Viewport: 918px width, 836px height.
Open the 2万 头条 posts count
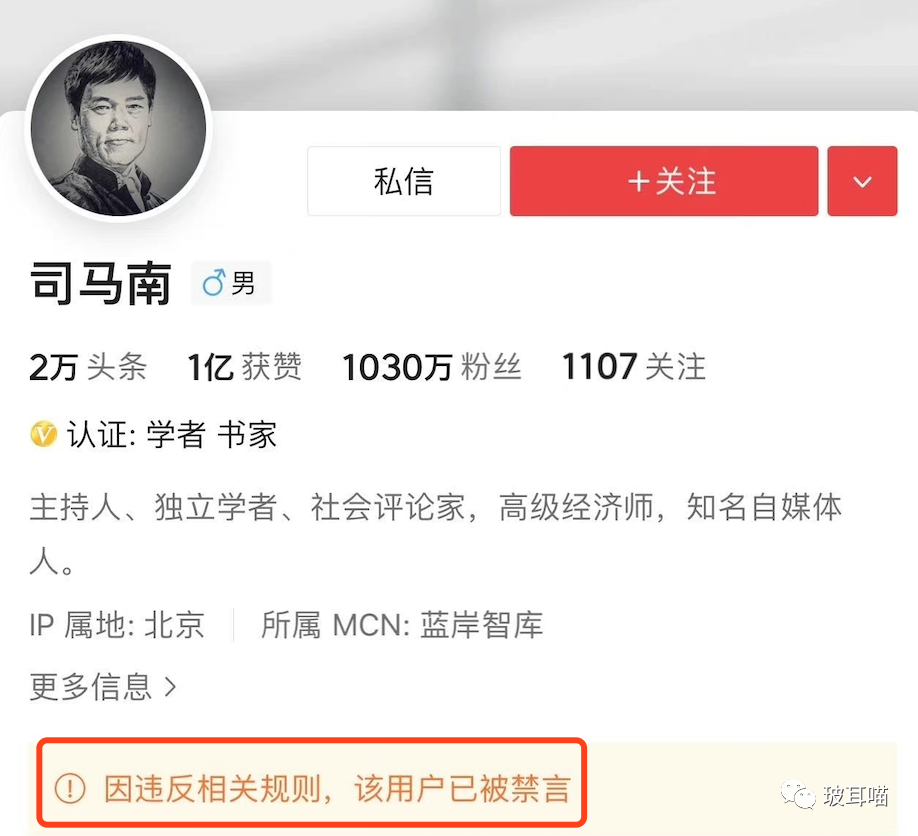pyautogui.click(x=88, y=368)
